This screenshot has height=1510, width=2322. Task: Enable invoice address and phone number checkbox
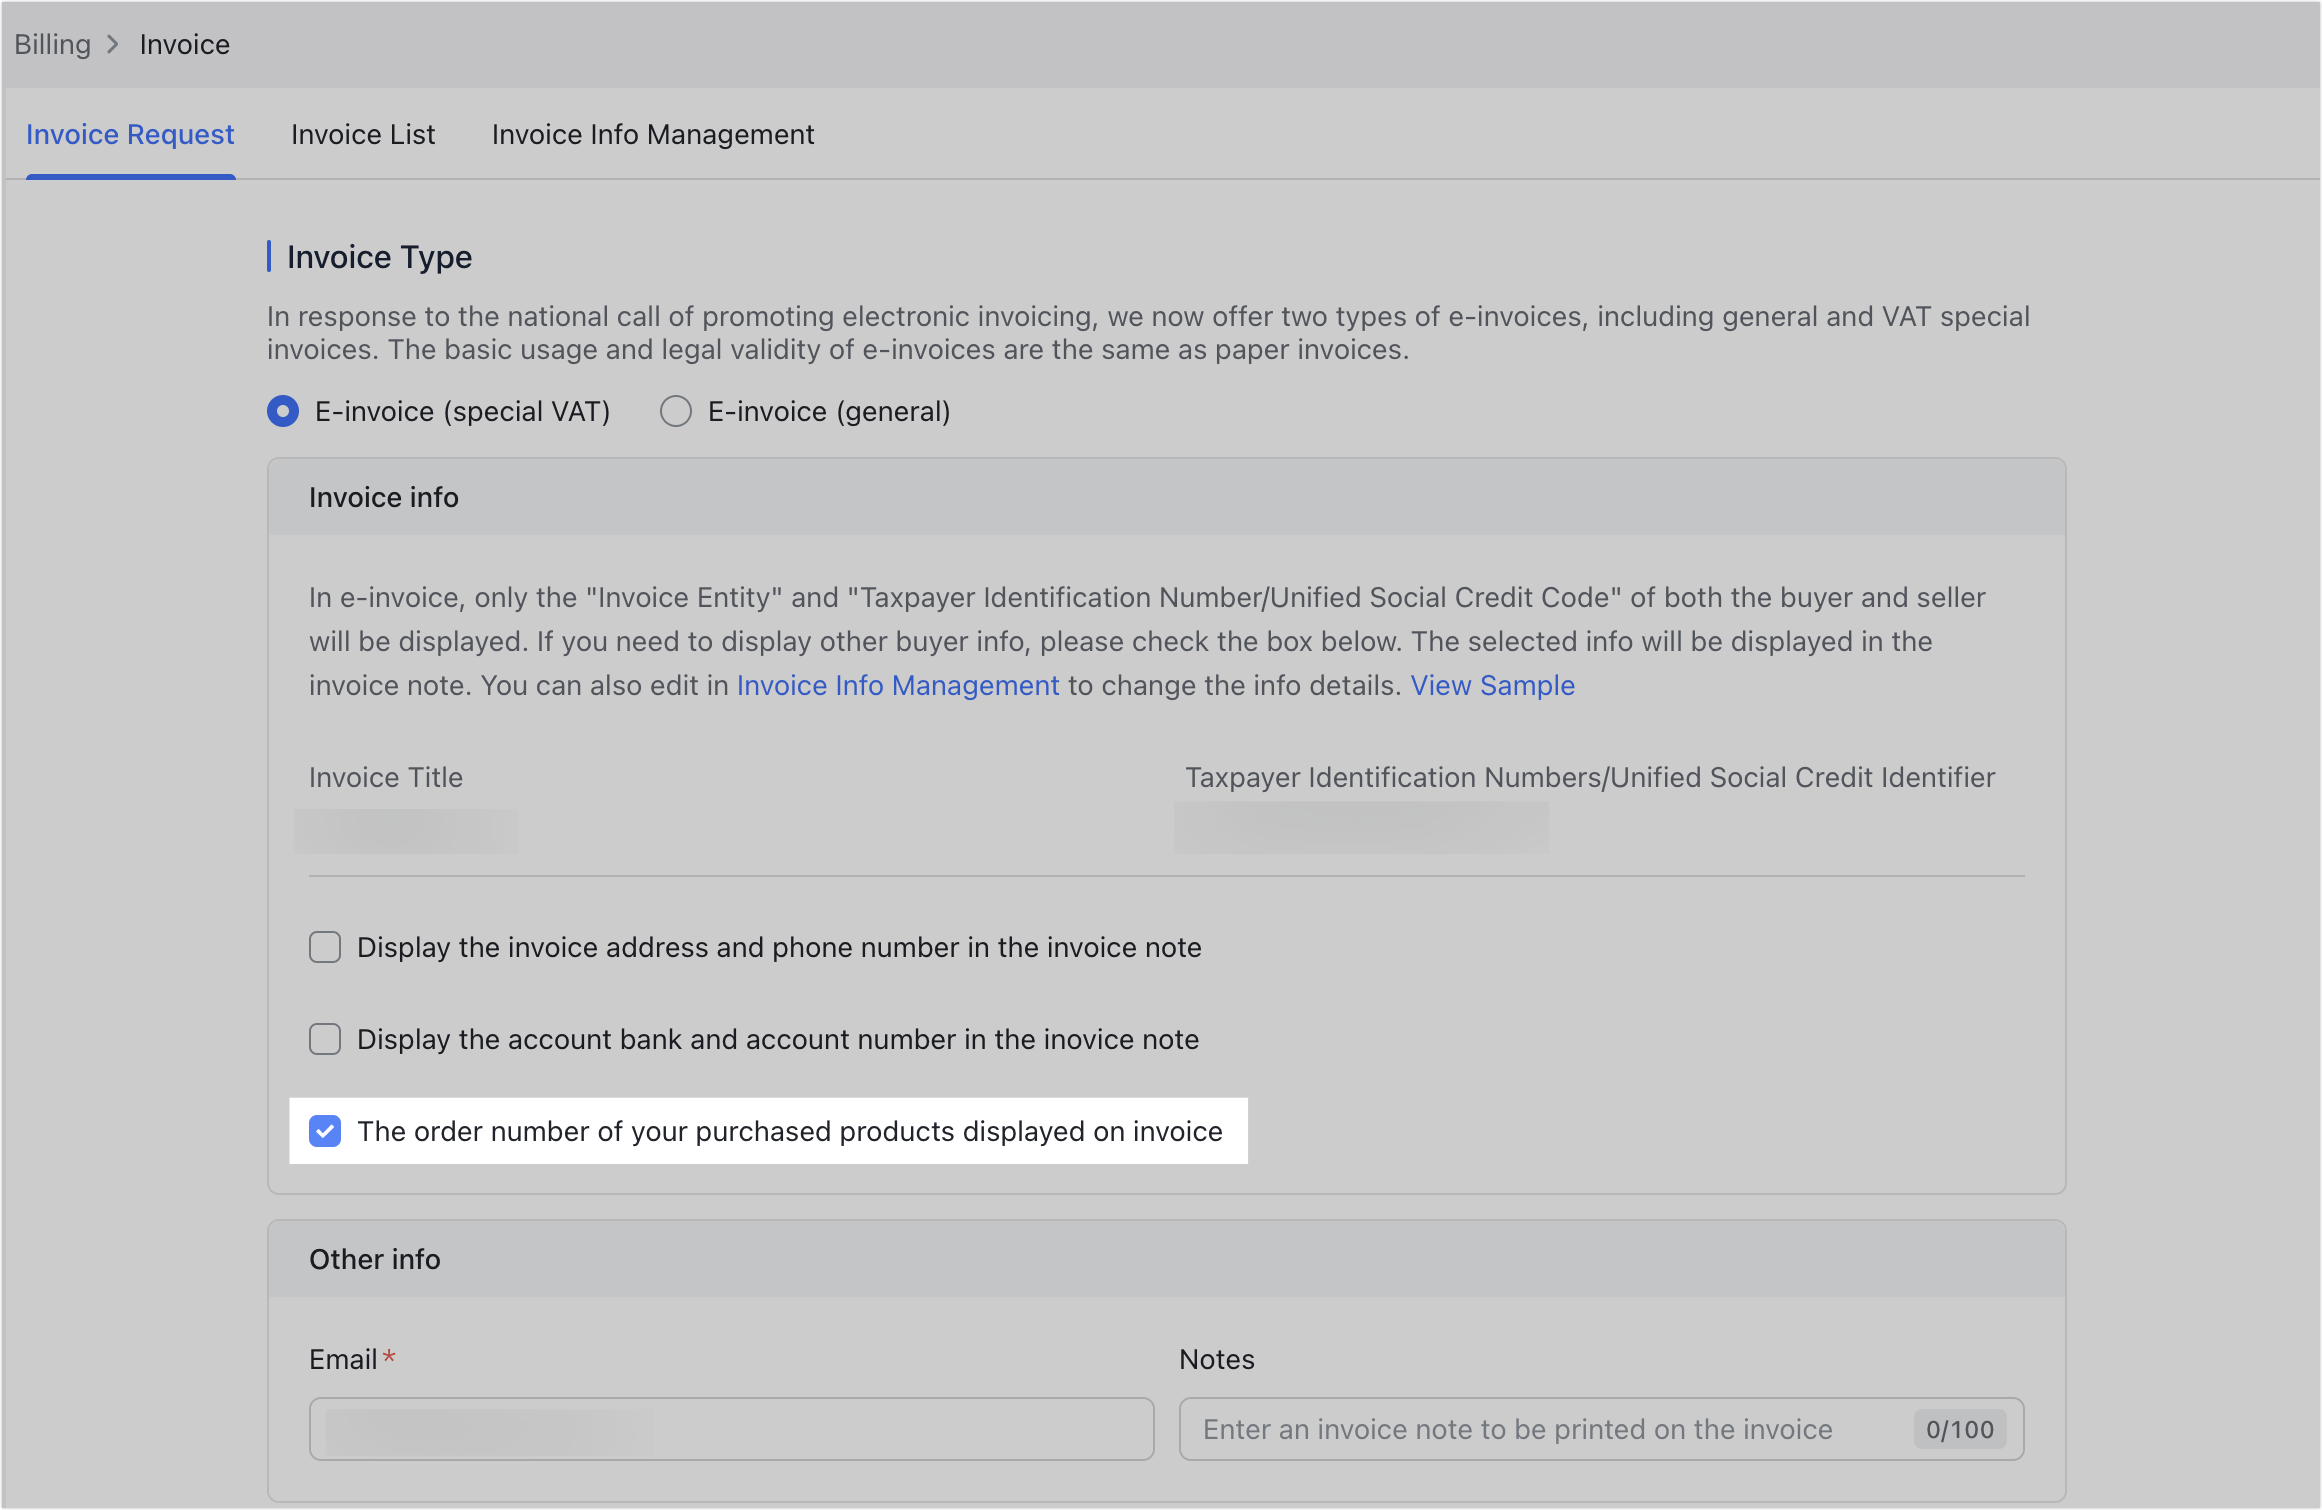pos(325,947)
